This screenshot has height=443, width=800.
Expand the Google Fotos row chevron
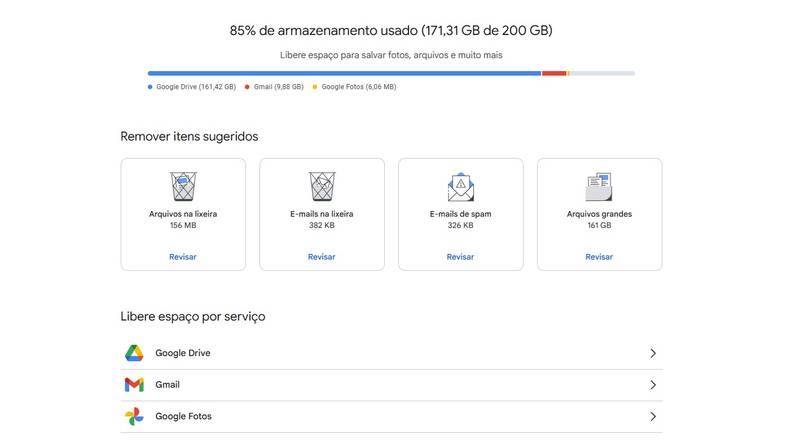pyautogui.click(x=653, y=416)
